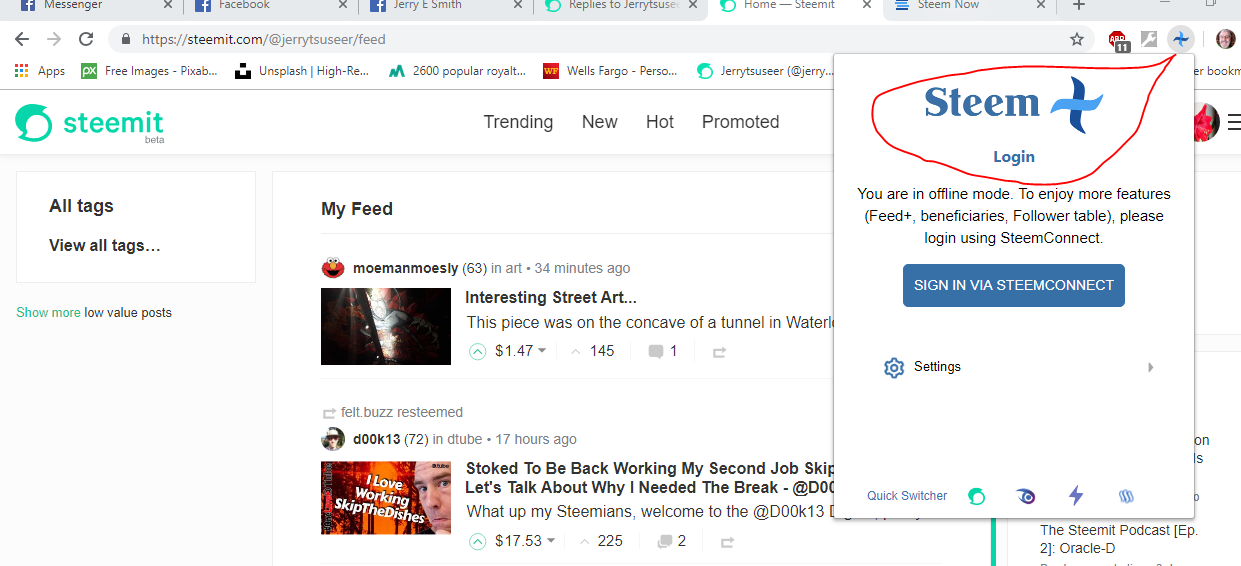This screenshot has height=566, width=1241.
Task: Click the Login link in SteemPlus popup
Action: 1014,157
